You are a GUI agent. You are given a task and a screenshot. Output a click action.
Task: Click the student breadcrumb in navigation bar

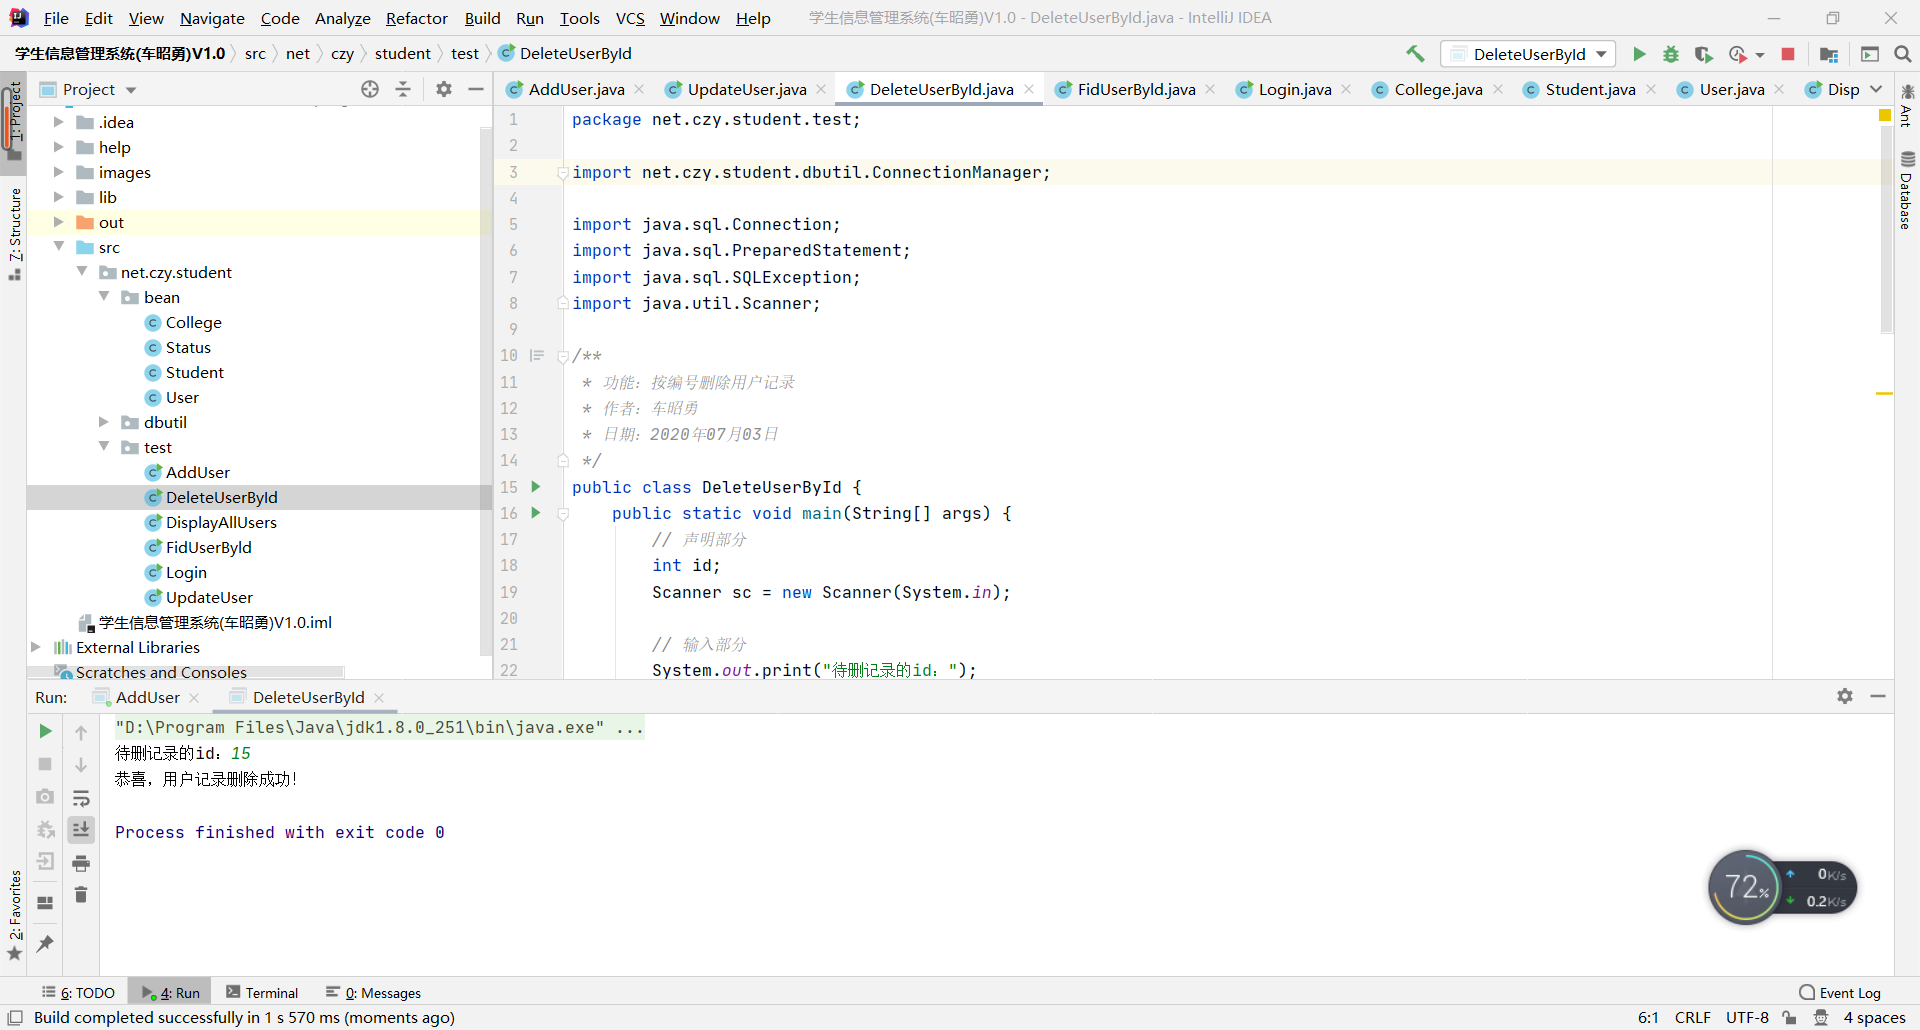click(x=403, y=53)
